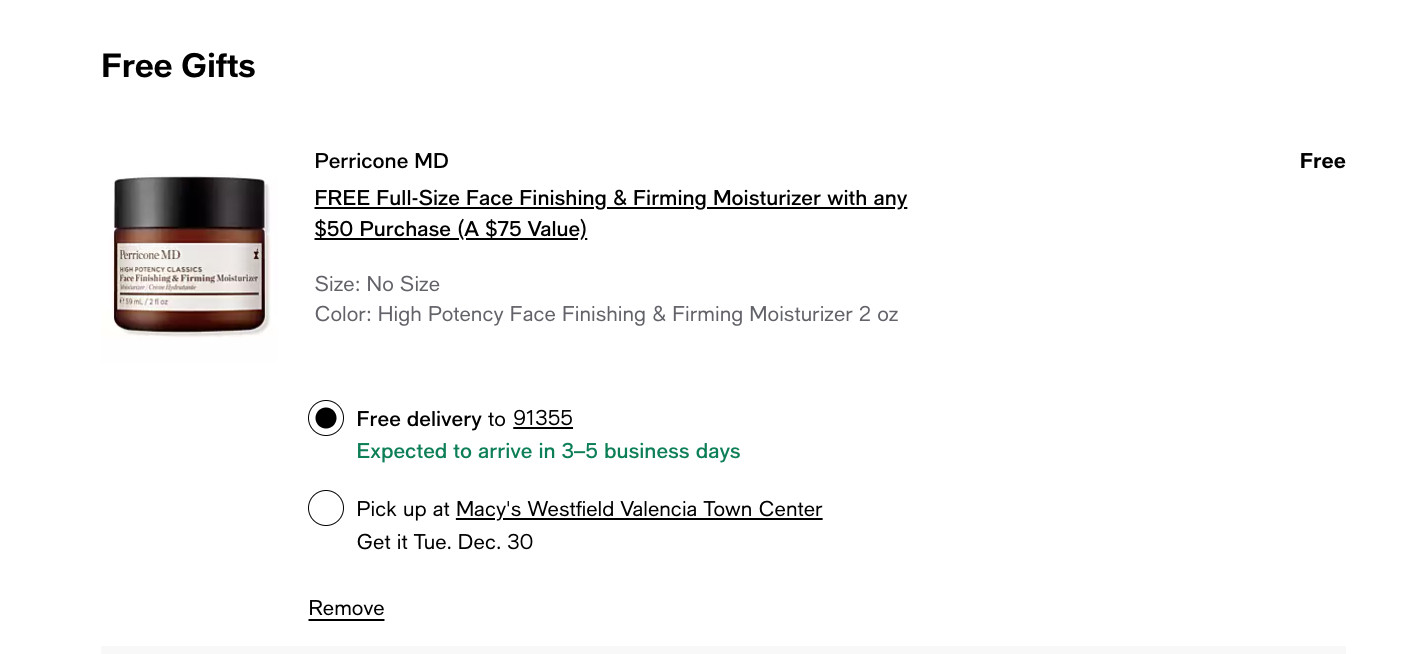Click the white label on the jar image
Image resolution: width=1420 pixels, height=654 pixels.
click(189, 277)
